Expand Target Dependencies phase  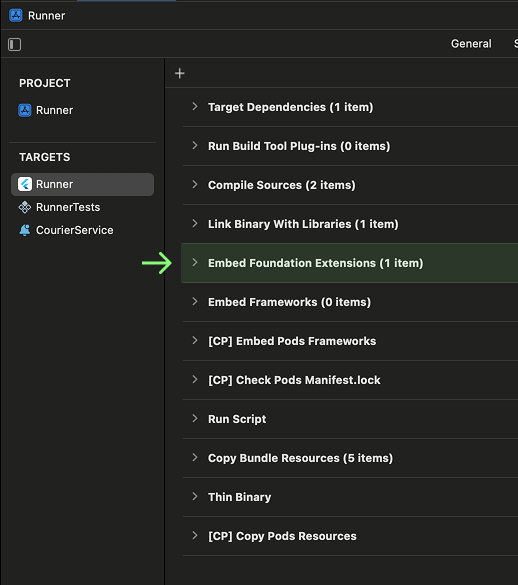pyautogui.click(x=194, y=107)
